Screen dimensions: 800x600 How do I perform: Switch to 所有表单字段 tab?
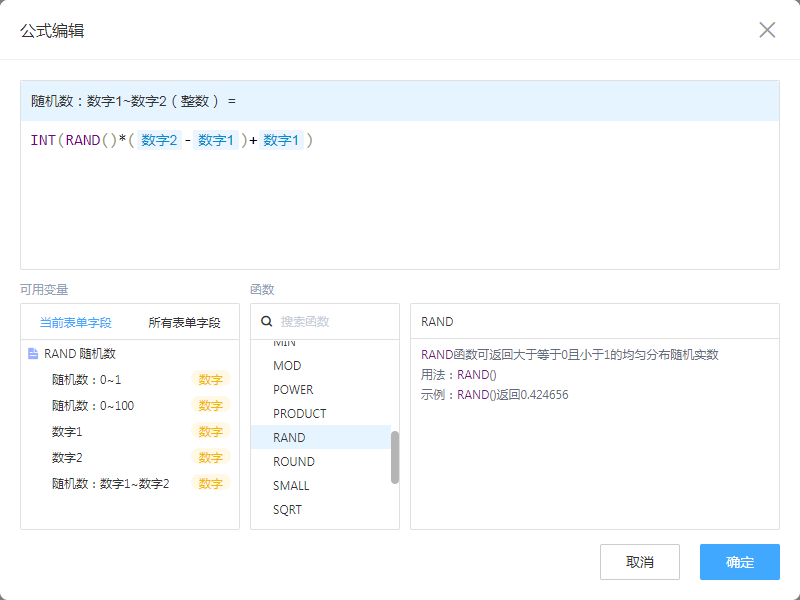pyautogui.click(x=185, y=323)
